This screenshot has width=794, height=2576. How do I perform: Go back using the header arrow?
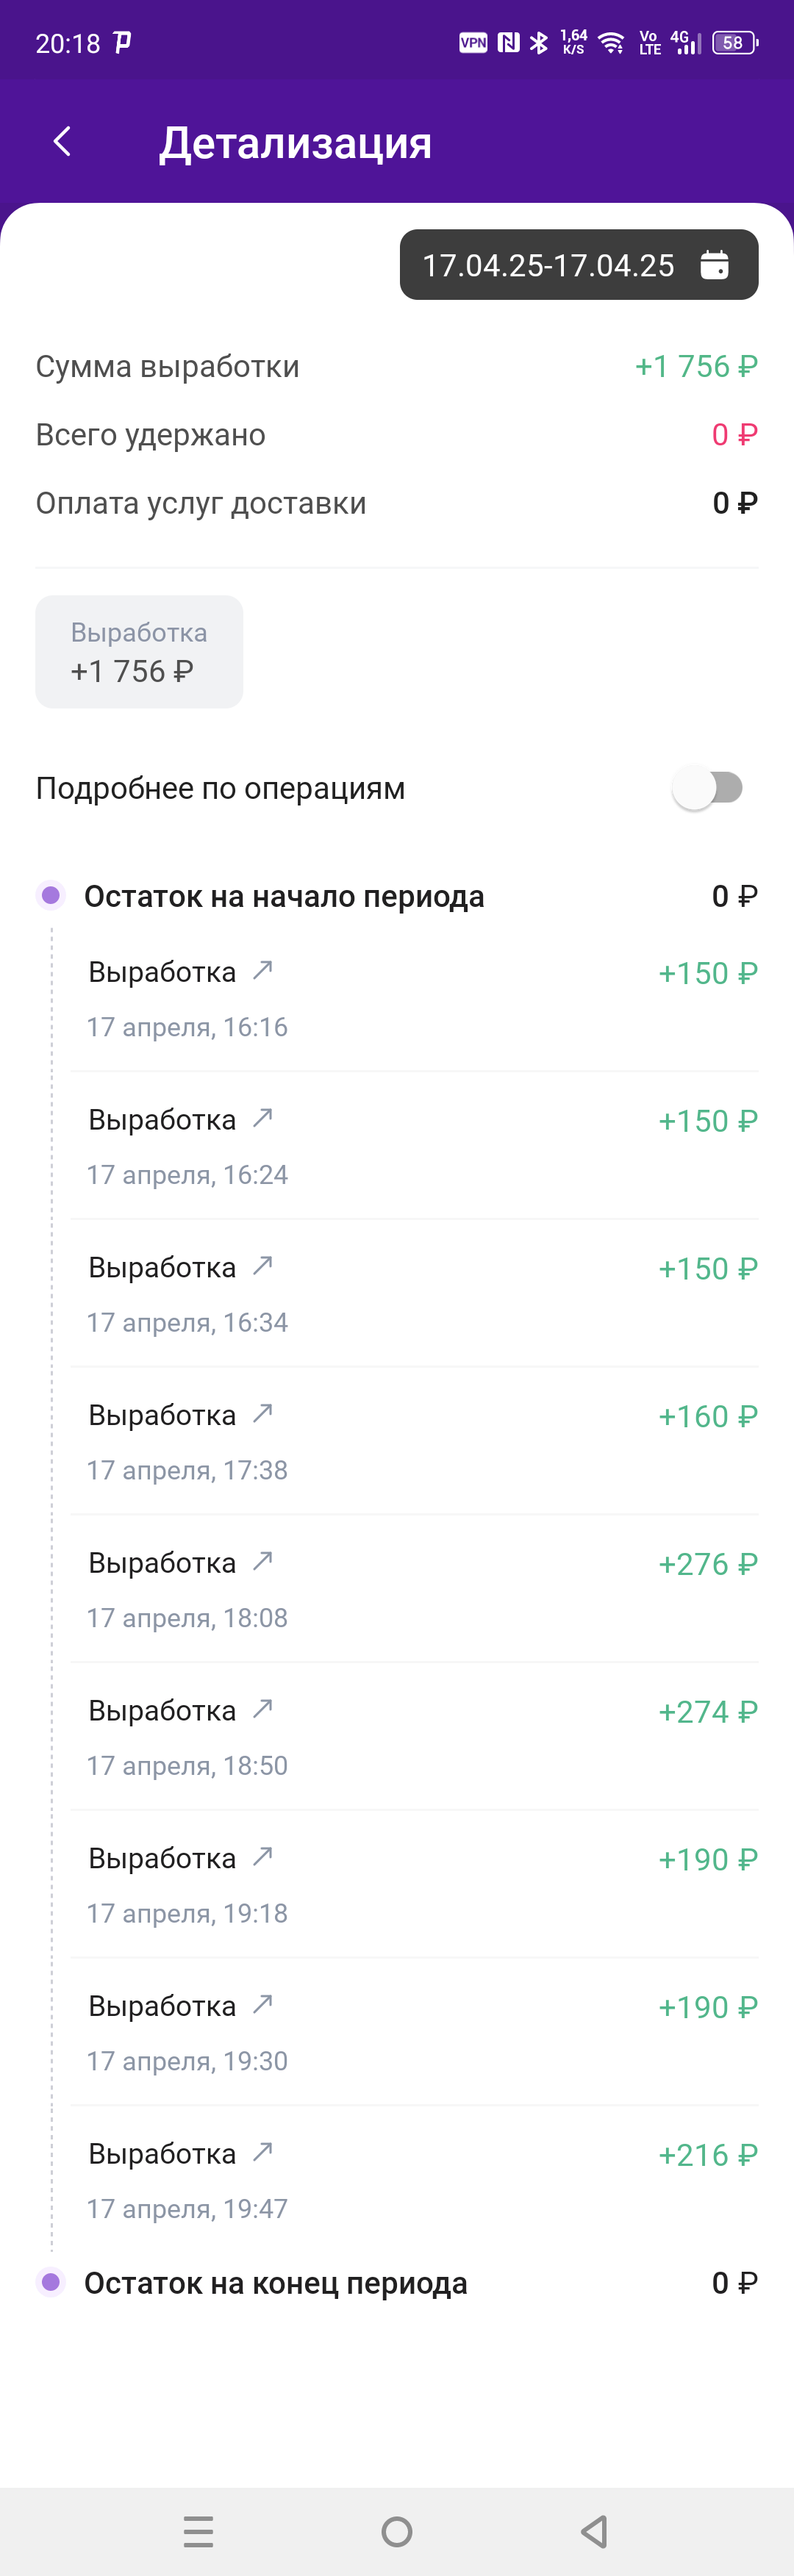[x=62, y=142]
